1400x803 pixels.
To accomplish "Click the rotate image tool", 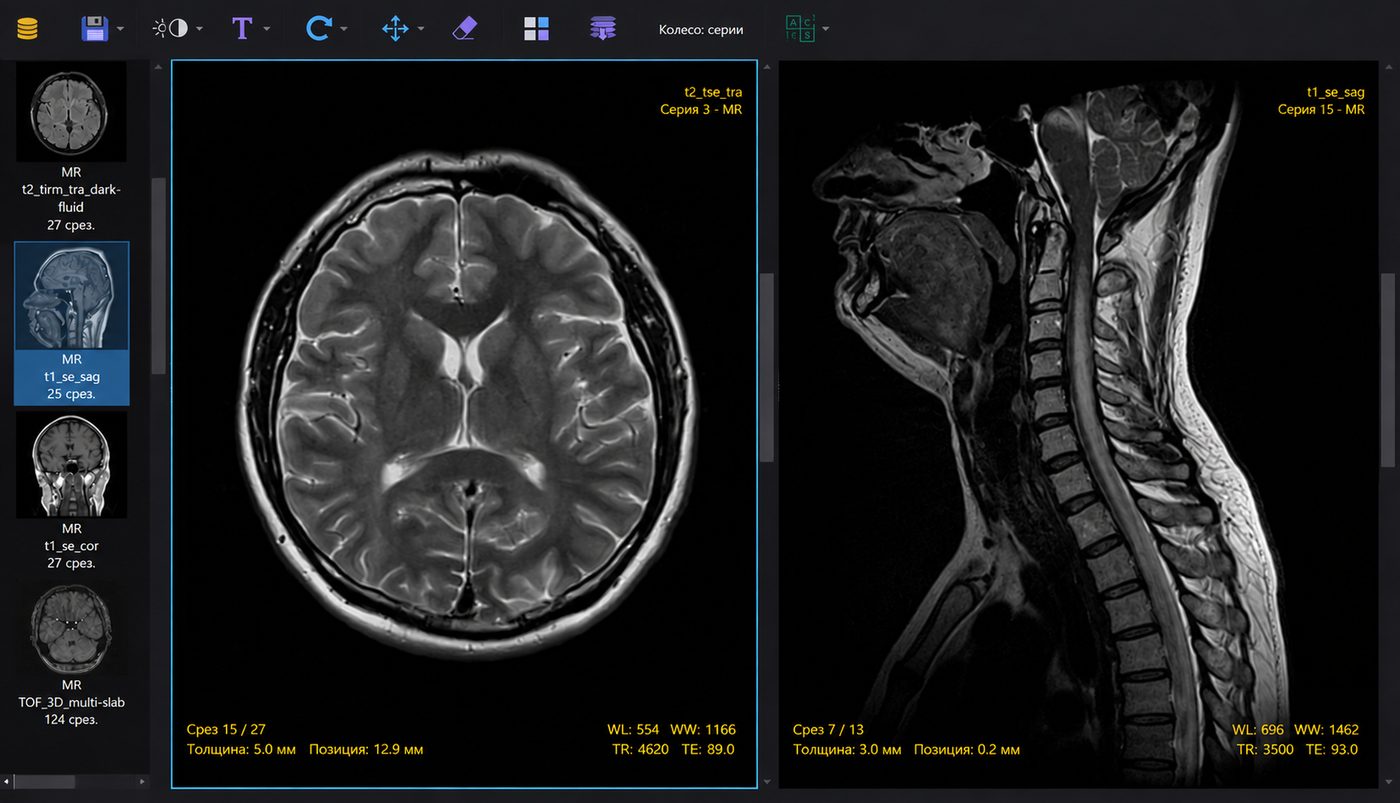I will [318, 29].
